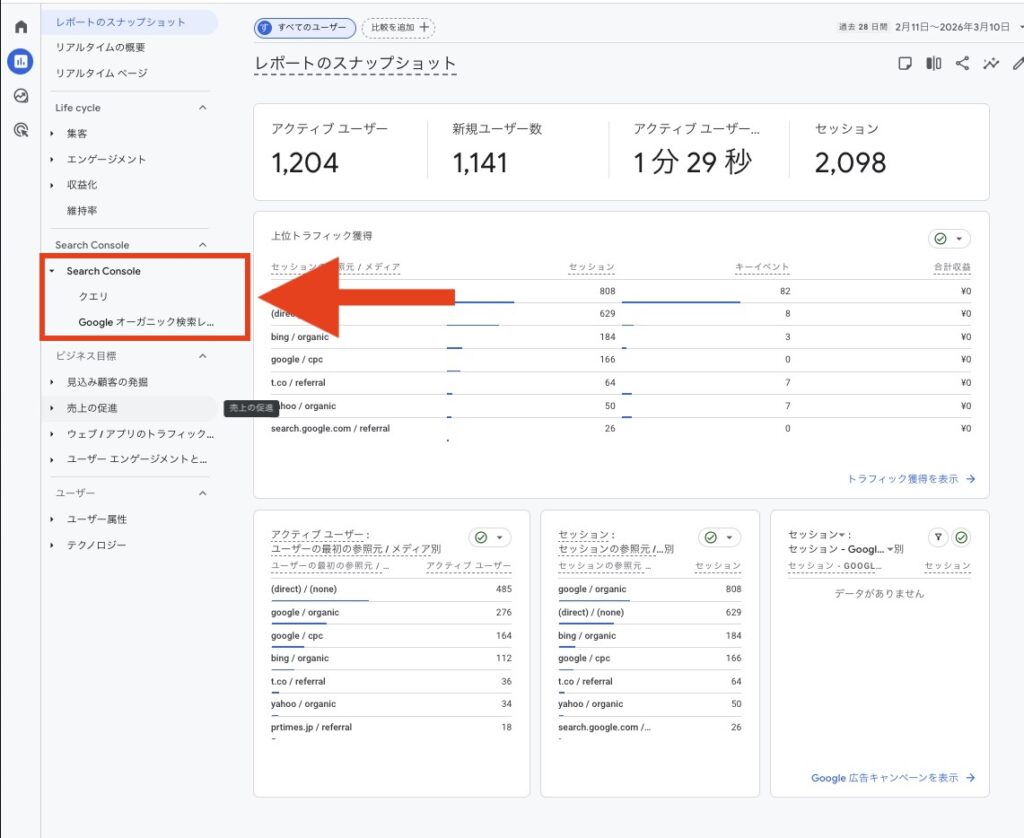This screenshot has width=1024, height=838.
Task: Click the share report icon
Action: coord(962,64)
